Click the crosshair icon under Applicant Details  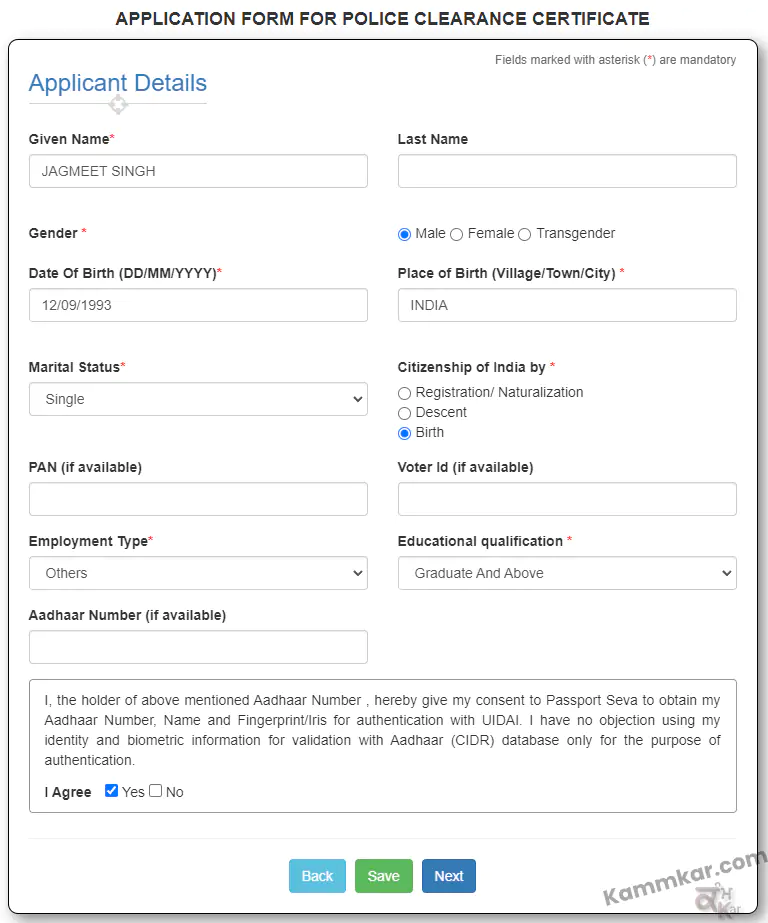(x=118, y=105)
